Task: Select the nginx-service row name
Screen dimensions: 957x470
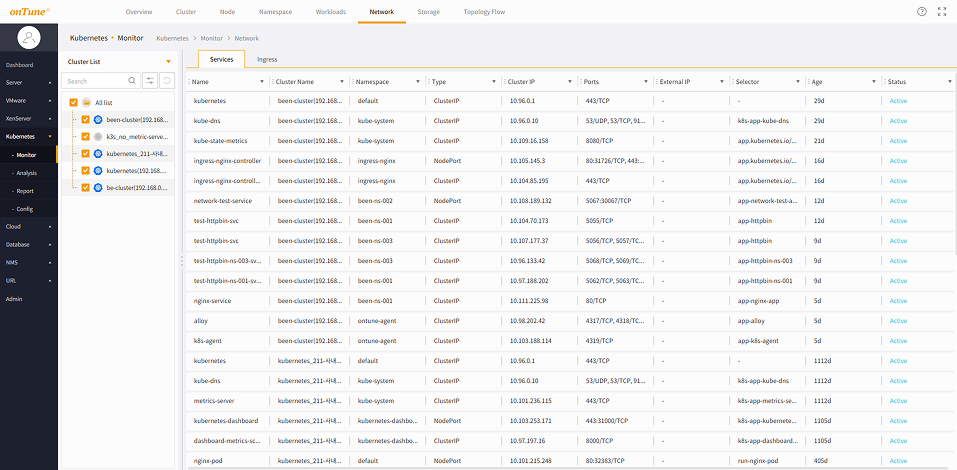Action: [212, 300]
